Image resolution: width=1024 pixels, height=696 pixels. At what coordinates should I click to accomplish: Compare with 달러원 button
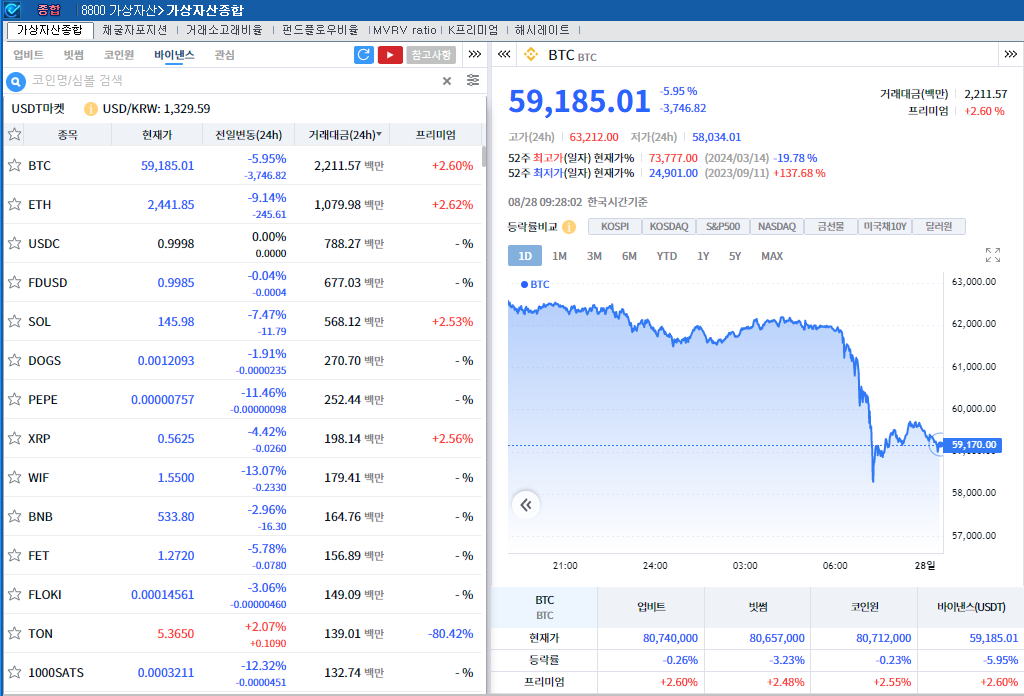[x=938, y=227]
